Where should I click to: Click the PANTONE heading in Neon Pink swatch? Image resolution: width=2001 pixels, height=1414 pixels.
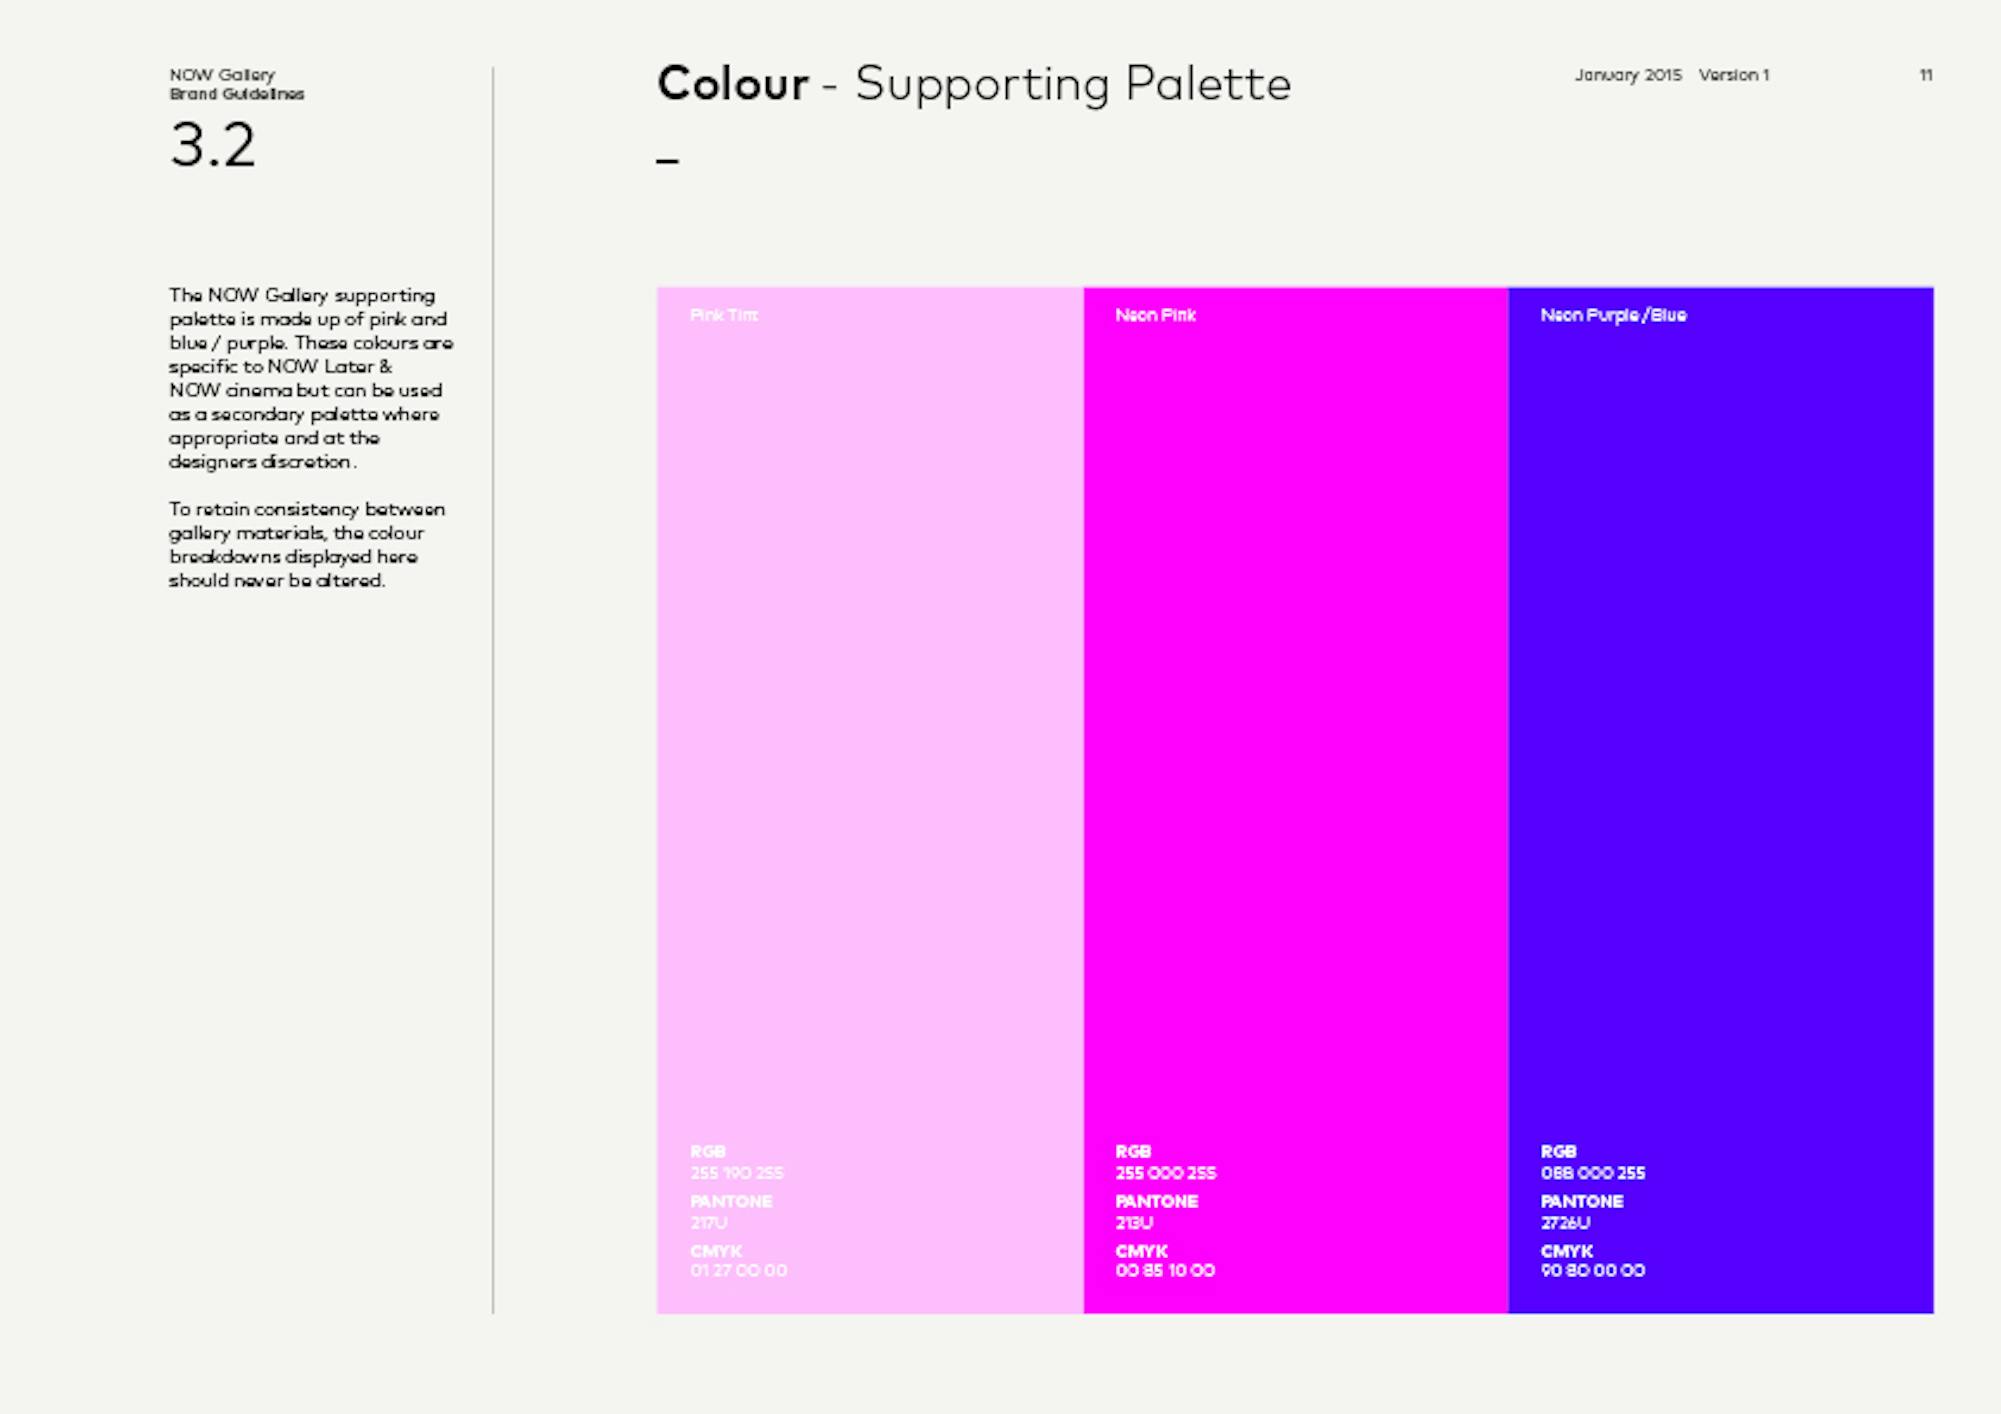click(1156, 1201)
